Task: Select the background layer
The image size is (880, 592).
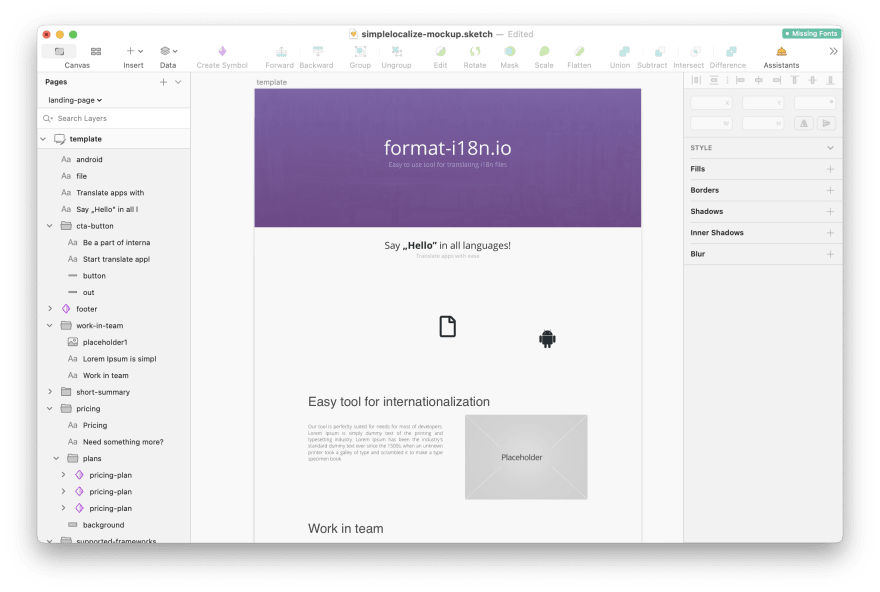Action: tap(114, 525)
